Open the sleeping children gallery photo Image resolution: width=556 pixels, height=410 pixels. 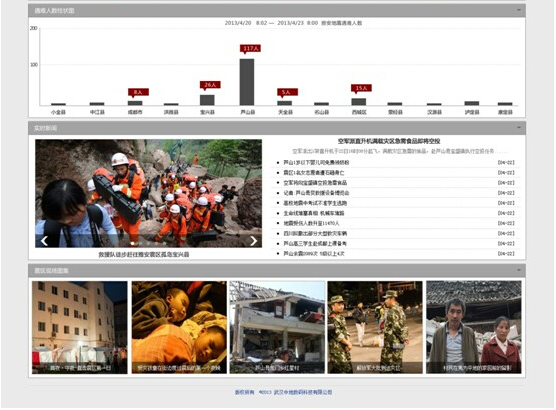pyautogui.click(x=179, y=327)
